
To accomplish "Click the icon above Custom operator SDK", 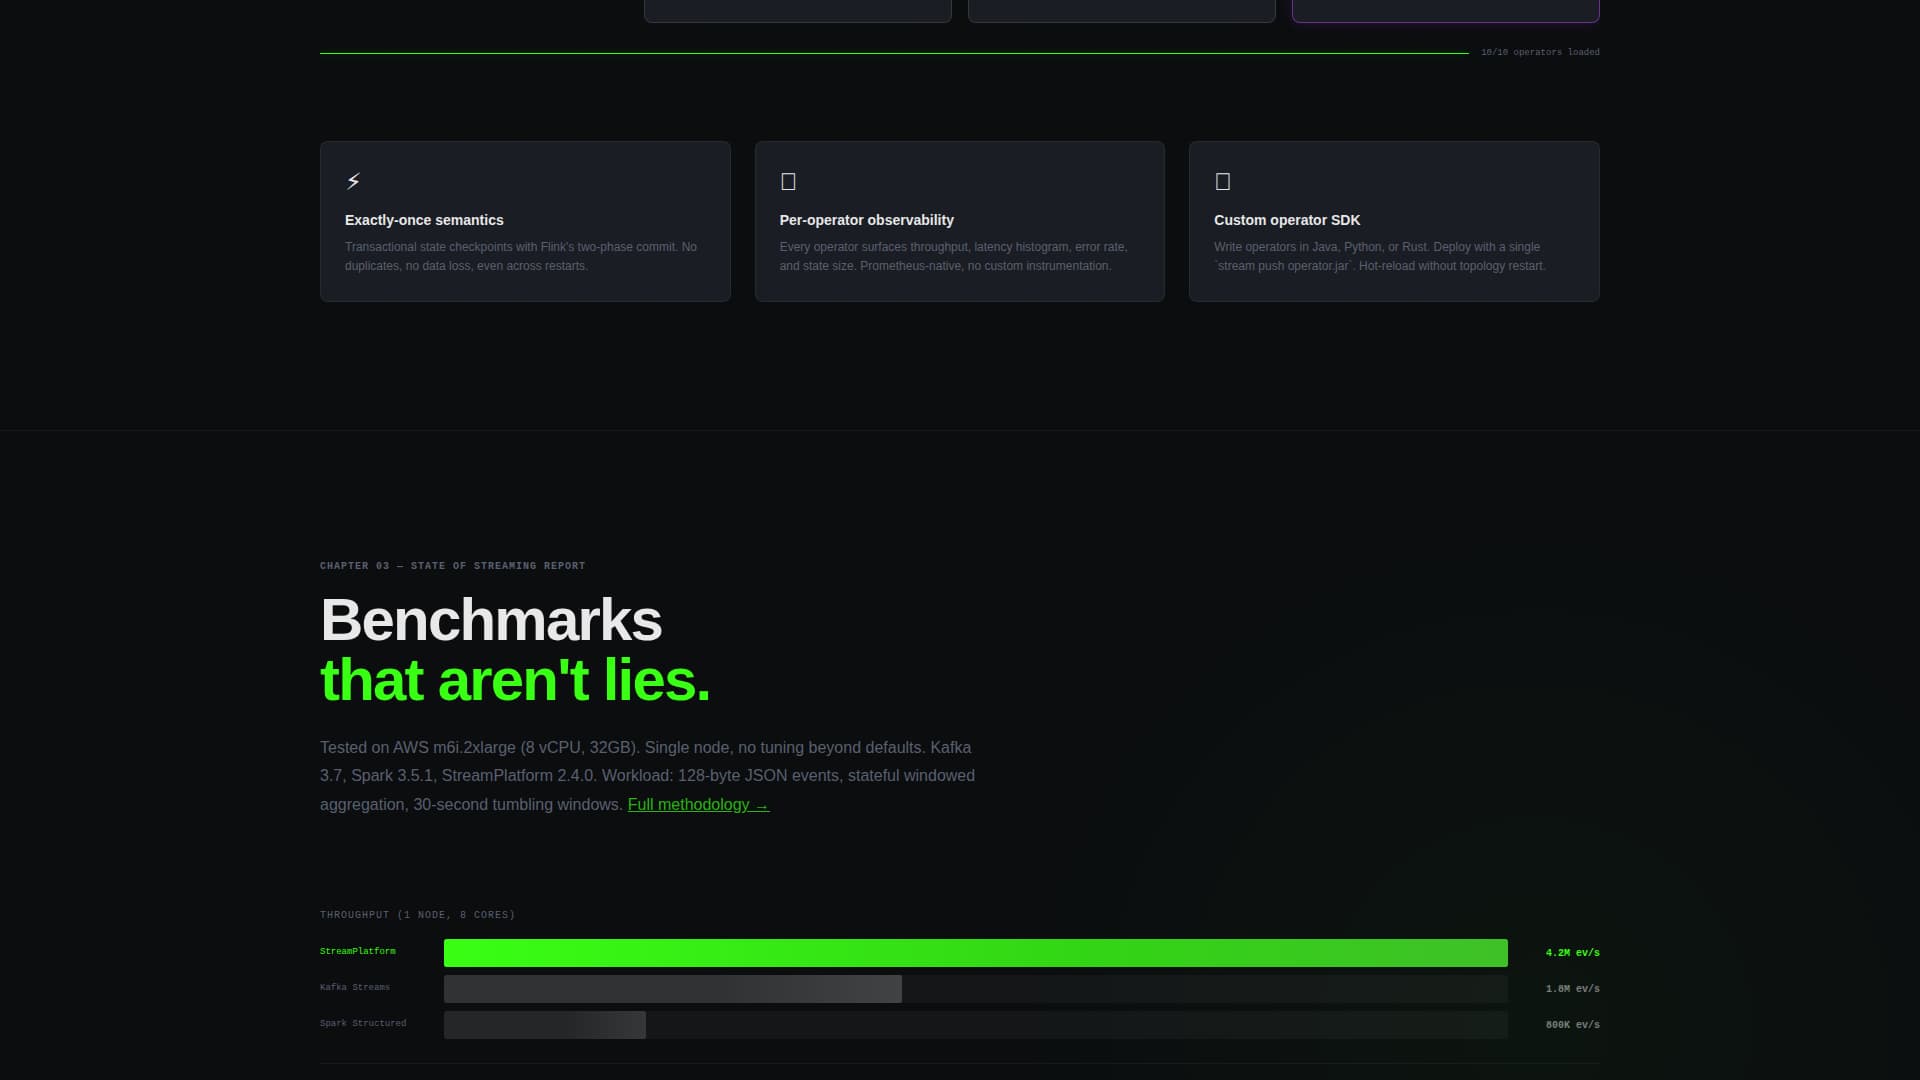I will click(1222, 181).
